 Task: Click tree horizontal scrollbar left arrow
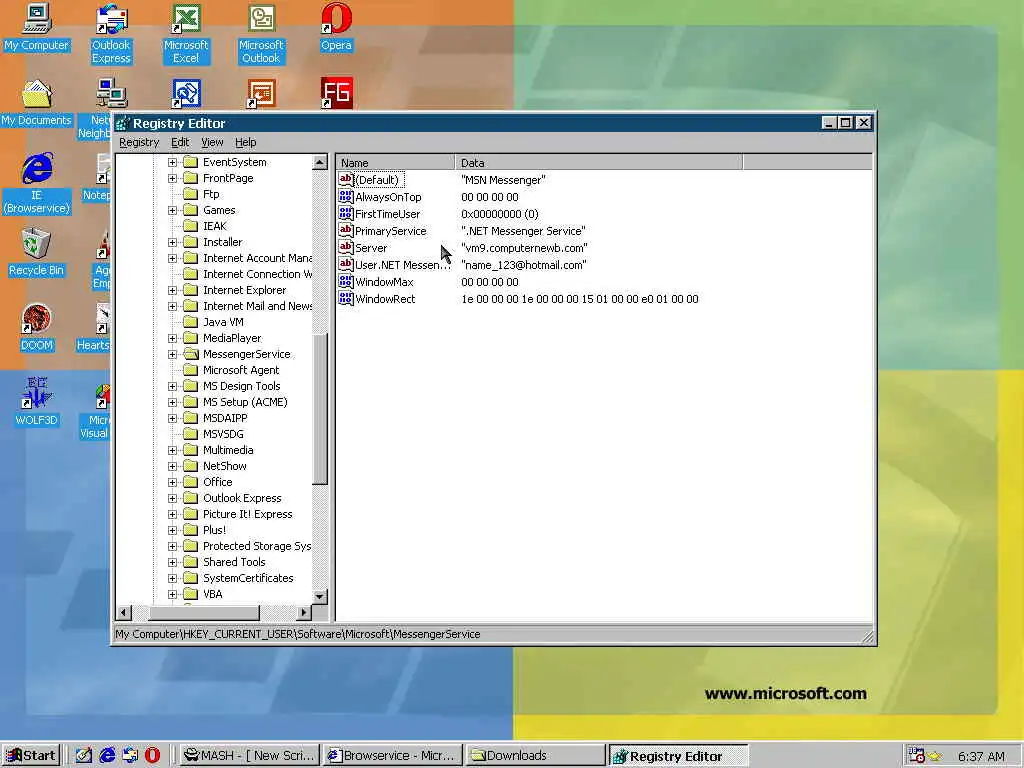pyautogui.click(x=123, y=613)
